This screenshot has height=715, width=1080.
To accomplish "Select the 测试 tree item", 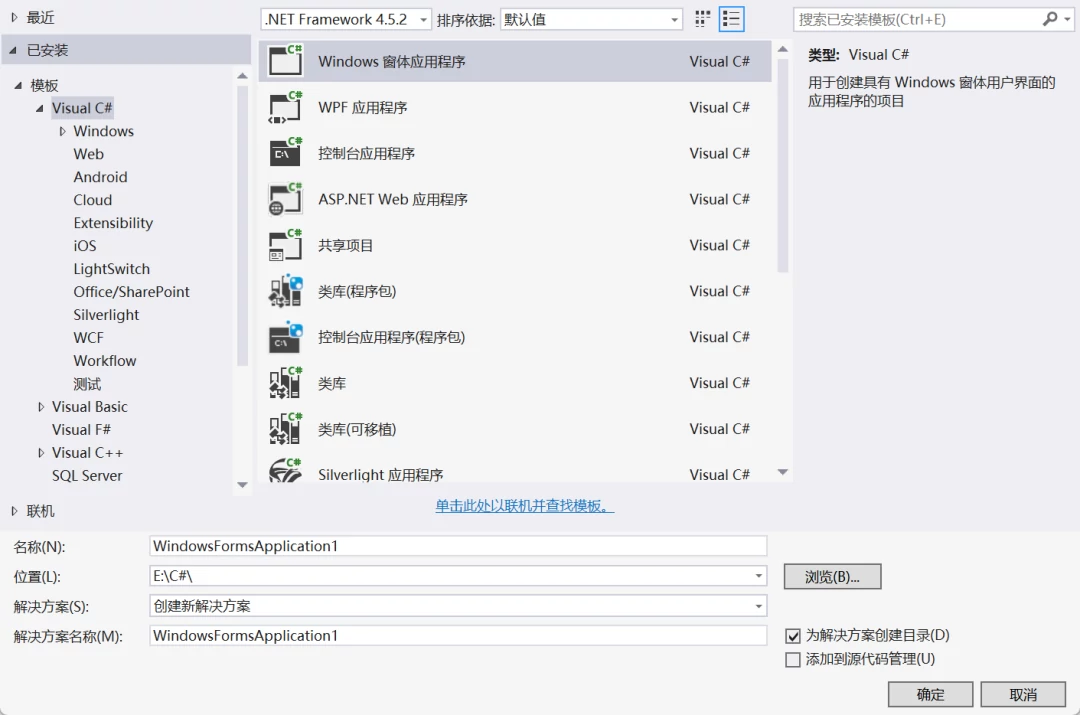I will tap(87, 384).
